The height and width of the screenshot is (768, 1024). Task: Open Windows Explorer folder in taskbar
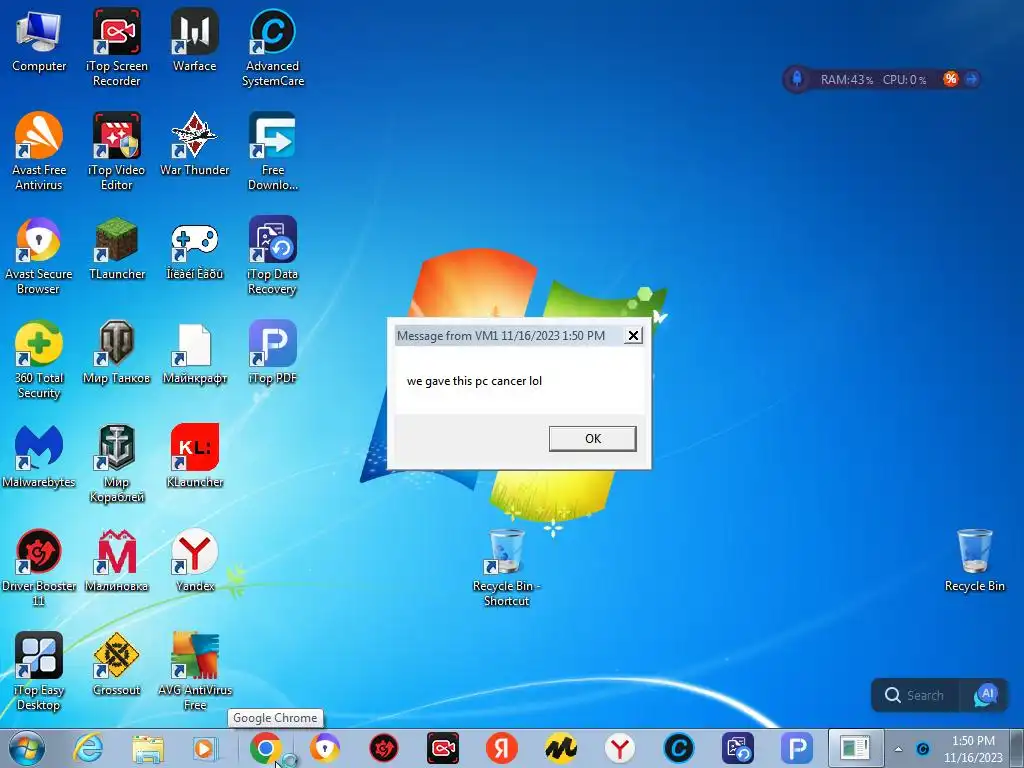[148, 748]
